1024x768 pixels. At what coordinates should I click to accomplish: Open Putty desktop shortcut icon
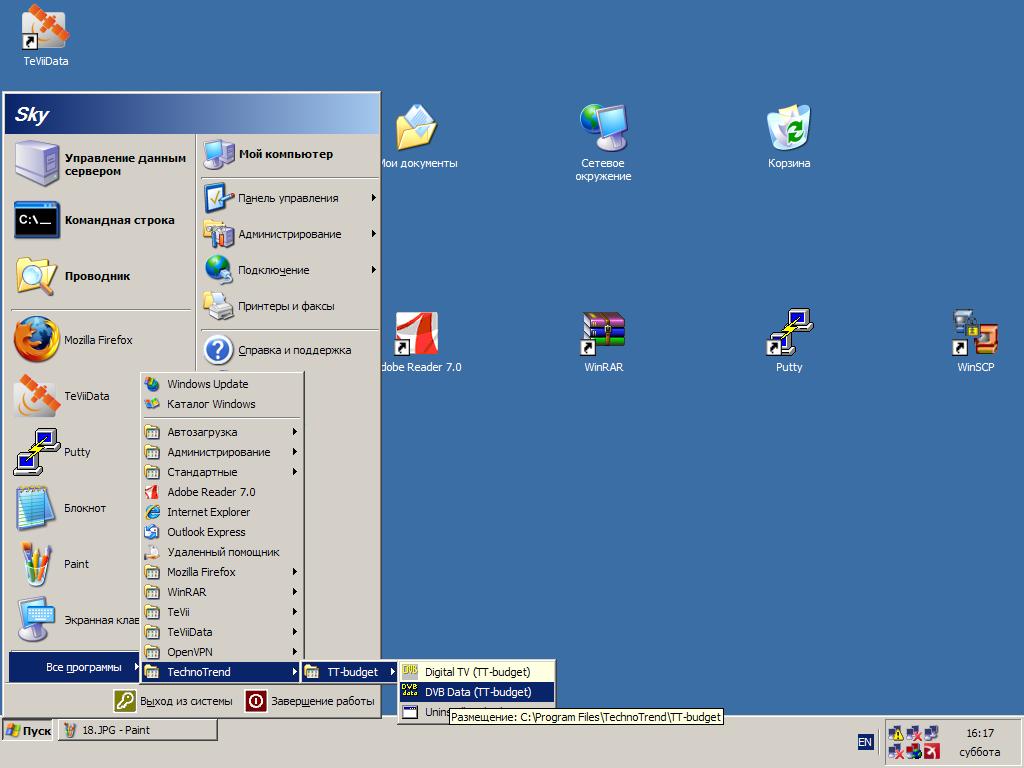[789, 340]
